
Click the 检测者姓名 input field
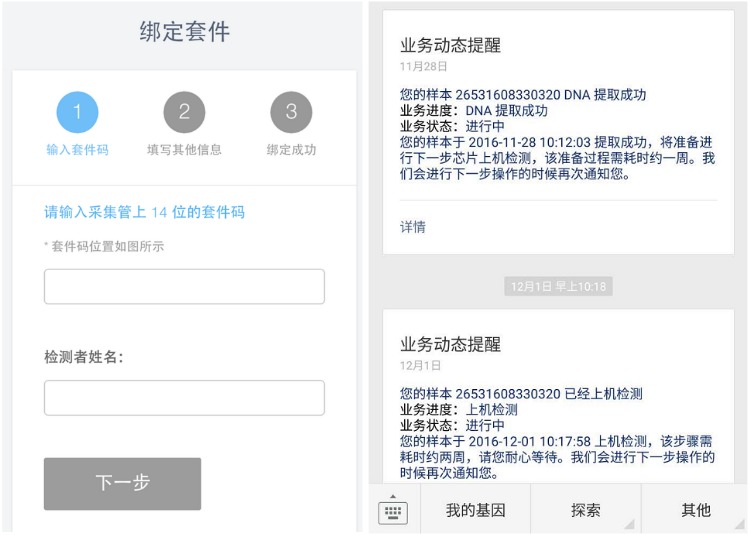coord(184,397)
